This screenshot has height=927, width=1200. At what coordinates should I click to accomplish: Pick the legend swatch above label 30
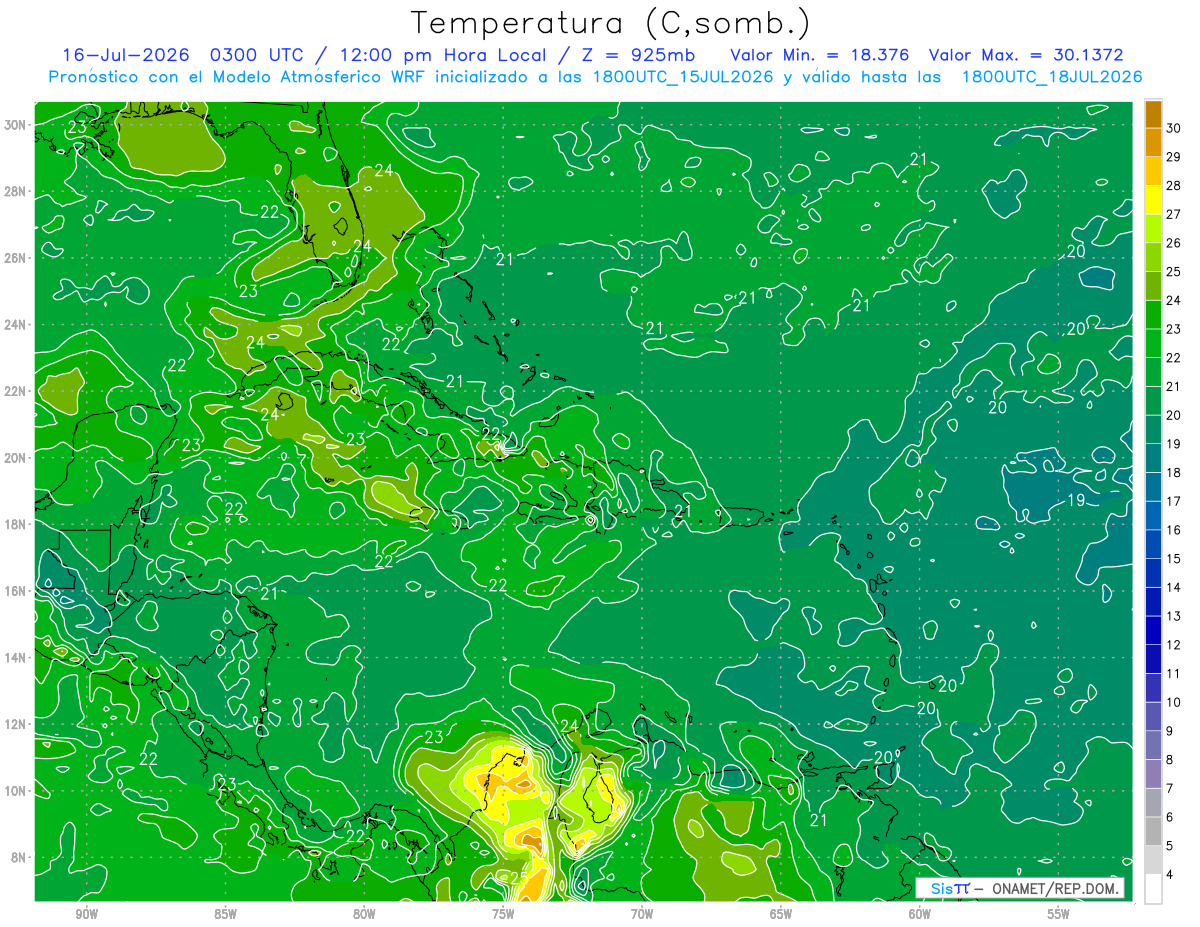click(x=1153, y=114)
